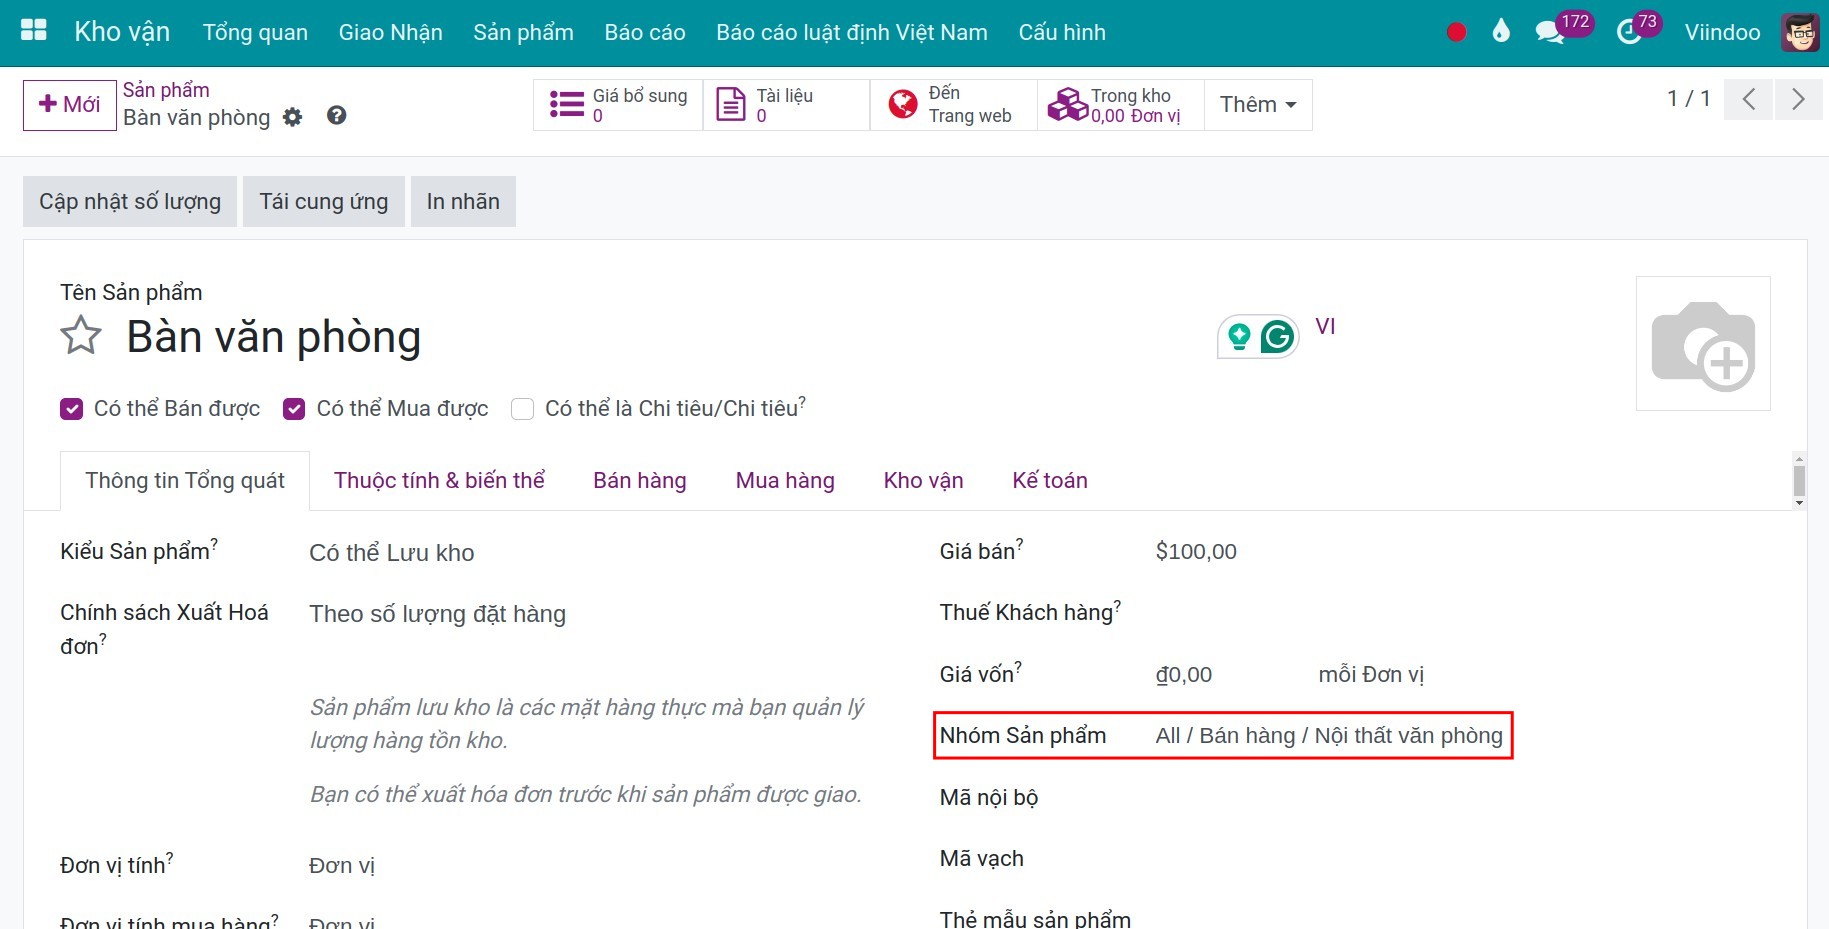This screenshot has height=929, width=1829.
Task: Open the Cấu hình menu
Action: (1061, 32)
